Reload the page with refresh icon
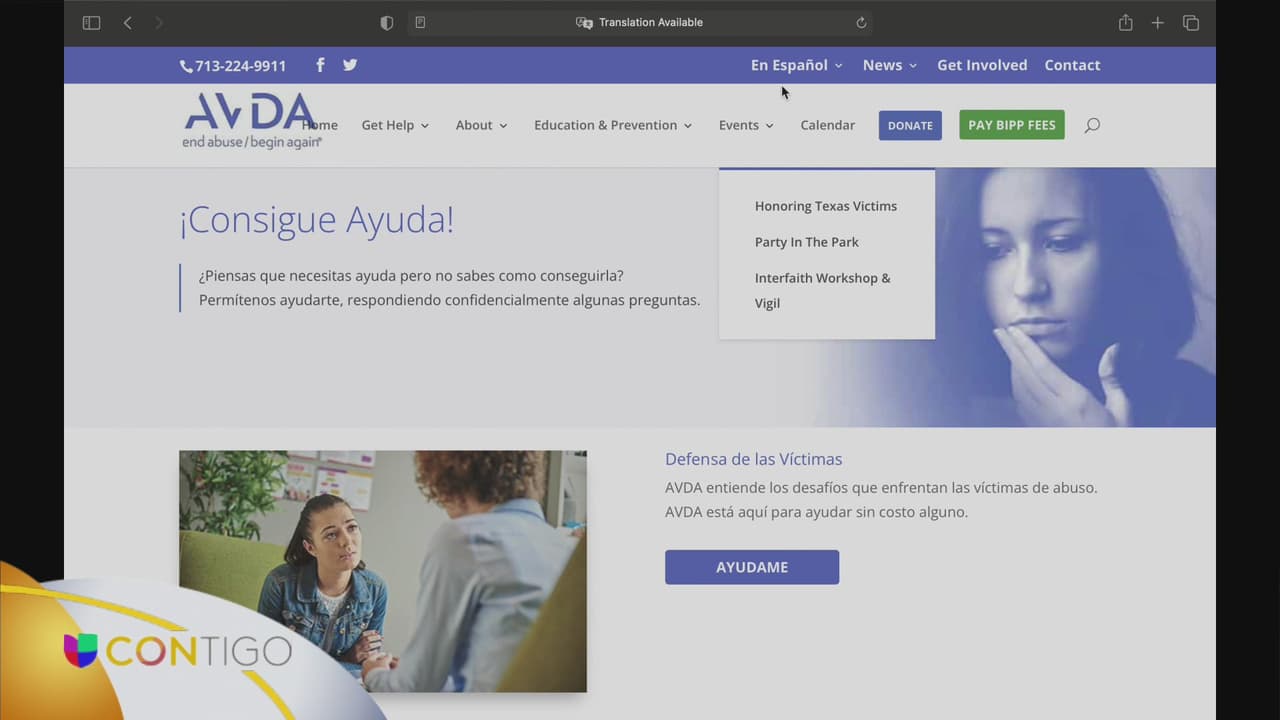Image resolution: width=1280 pixels, height=720 pixels. [861, 23]
